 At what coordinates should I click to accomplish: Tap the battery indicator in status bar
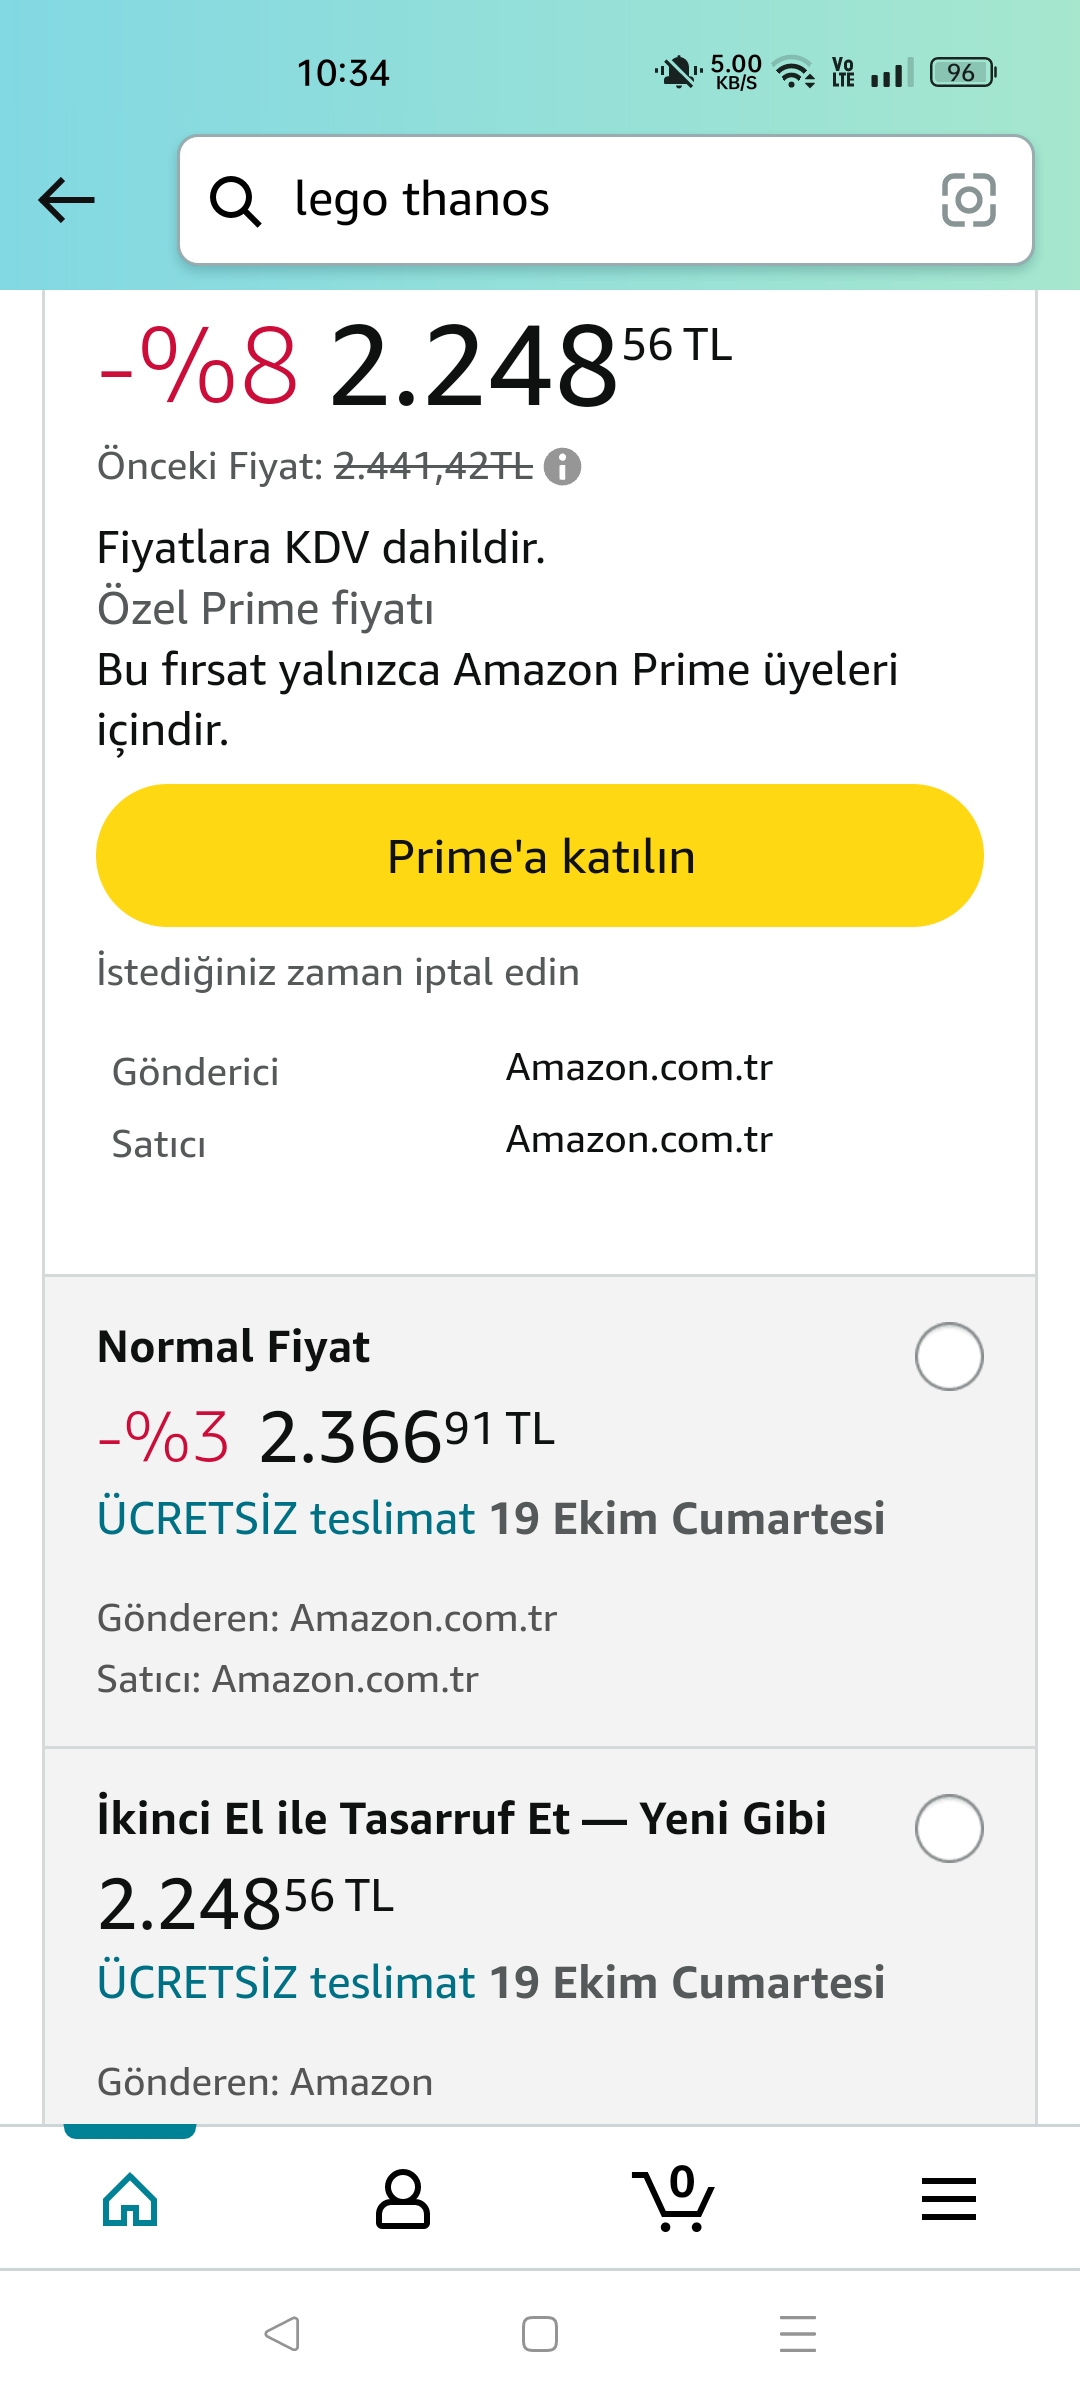click(962, 73)
